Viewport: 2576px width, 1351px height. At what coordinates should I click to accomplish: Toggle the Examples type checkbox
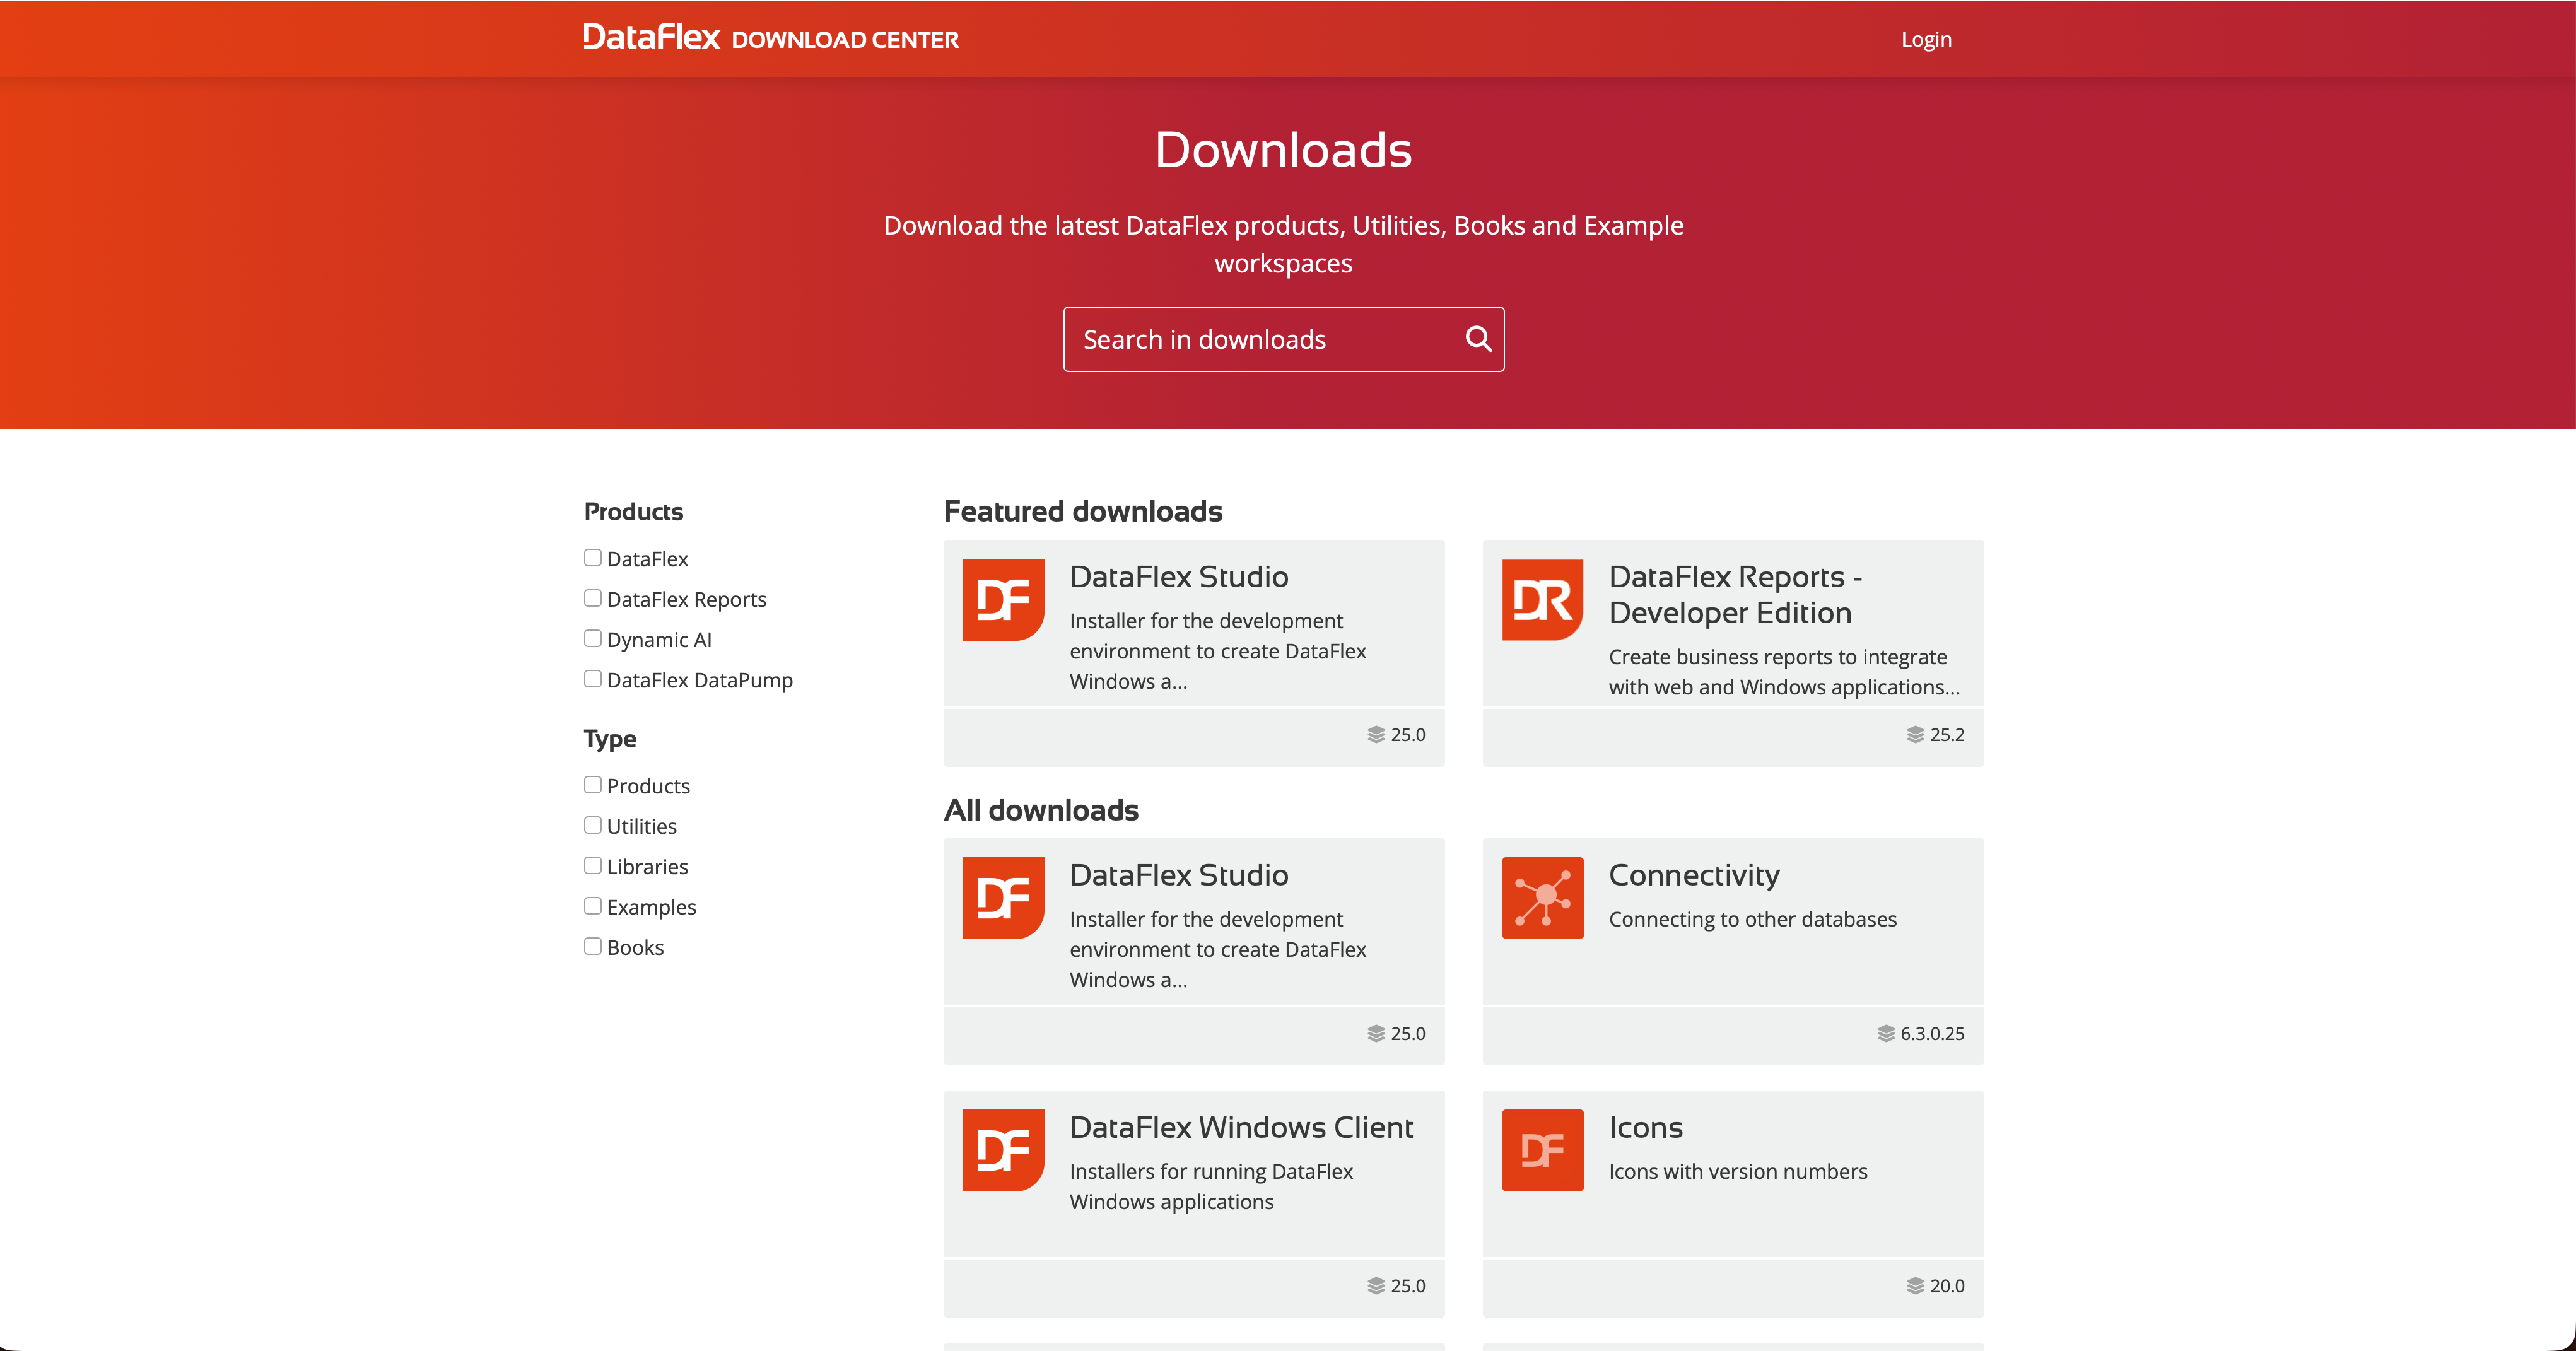pyautogui.click(x=593, y=906)
